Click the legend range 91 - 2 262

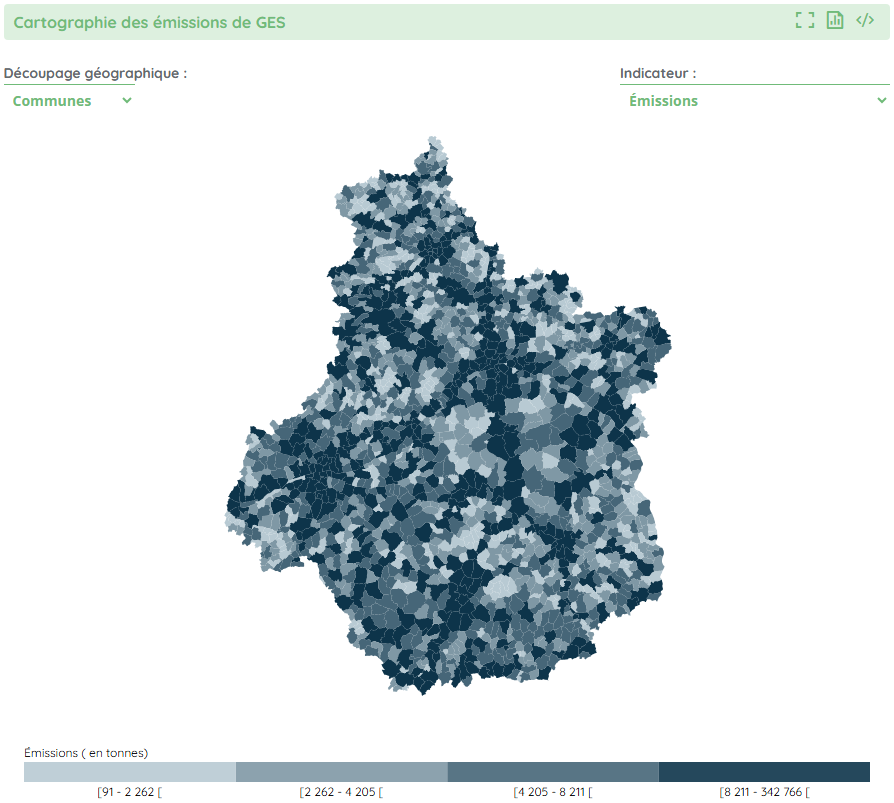tap(129, 792)
